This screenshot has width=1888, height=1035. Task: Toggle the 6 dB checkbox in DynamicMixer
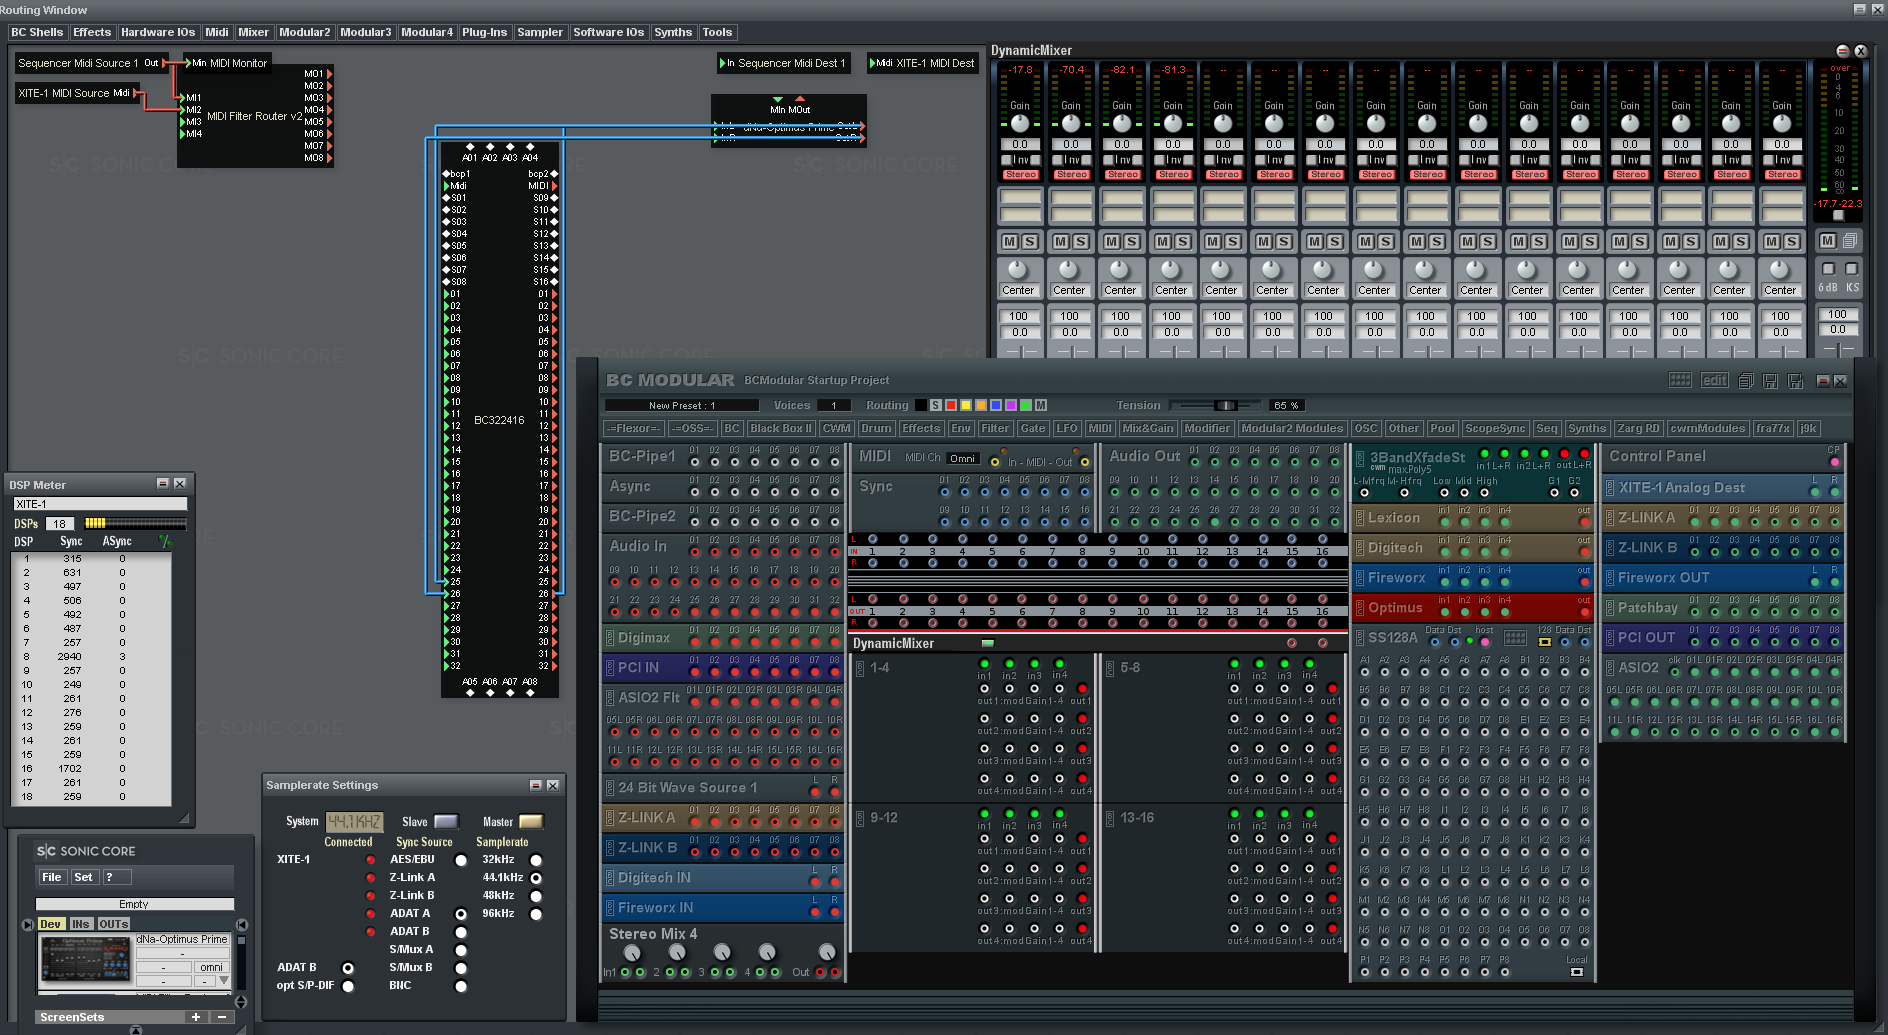tap(1828, 269)
